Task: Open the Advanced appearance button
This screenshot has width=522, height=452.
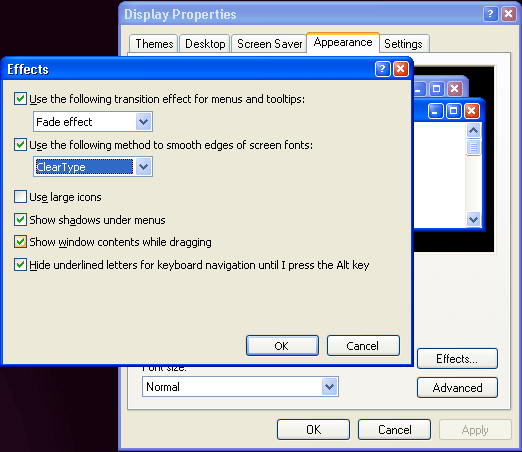Action: pos(457,388)
